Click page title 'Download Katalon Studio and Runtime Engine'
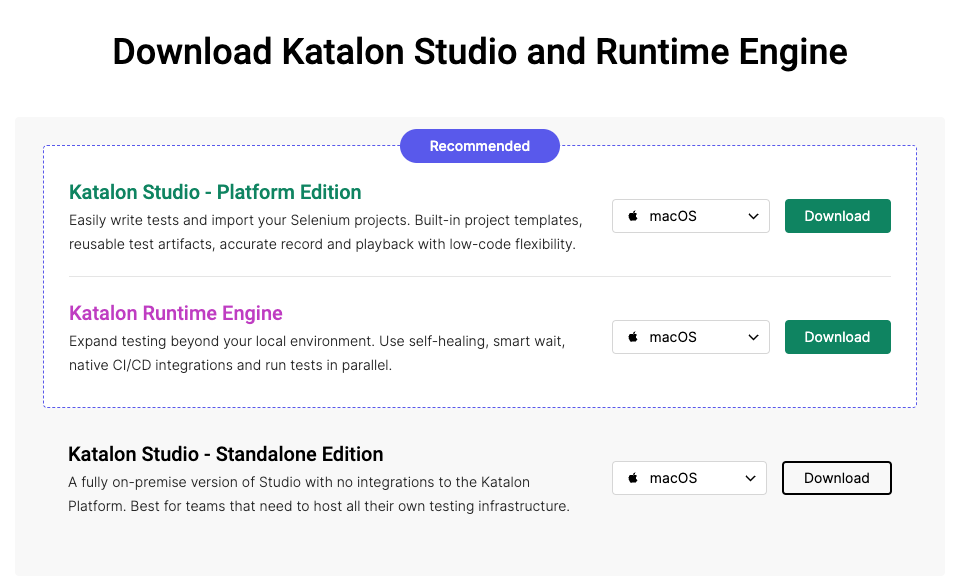Image resolution: width=959 pixels, height=582 pixels. [480, 51]
